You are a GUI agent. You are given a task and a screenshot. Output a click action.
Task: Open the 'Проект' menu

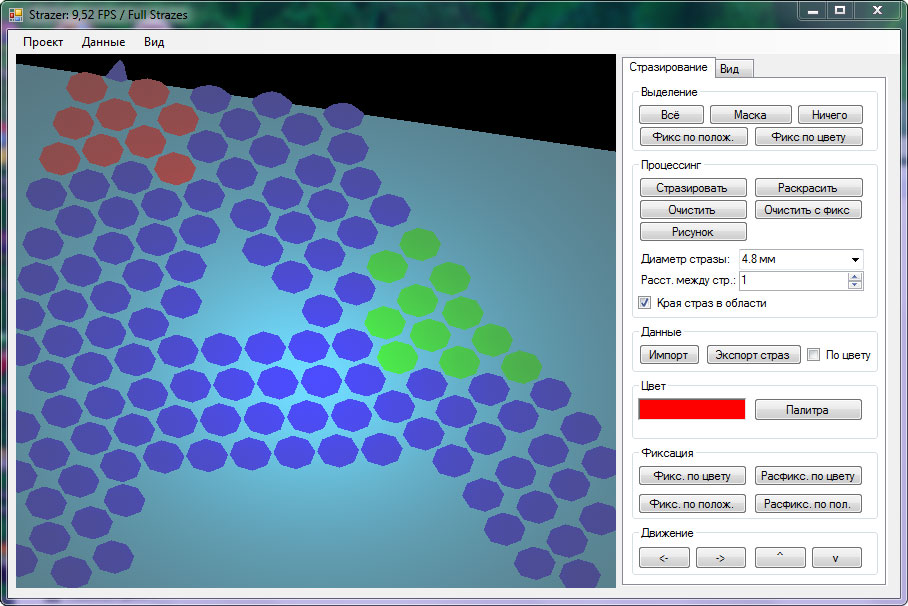click(43, 42)
